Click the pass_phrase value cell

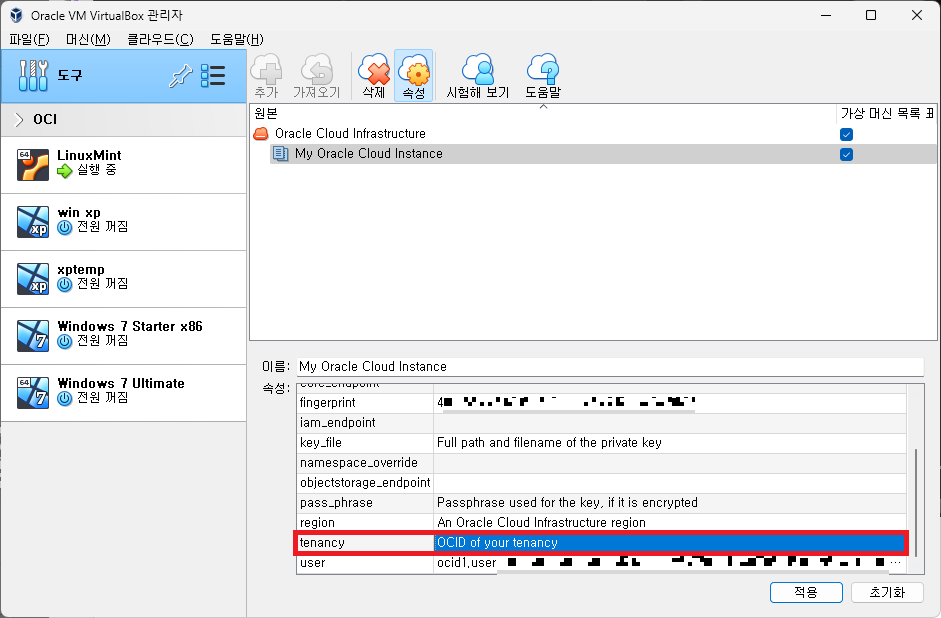pyautogui.click(x=670, y=503)
